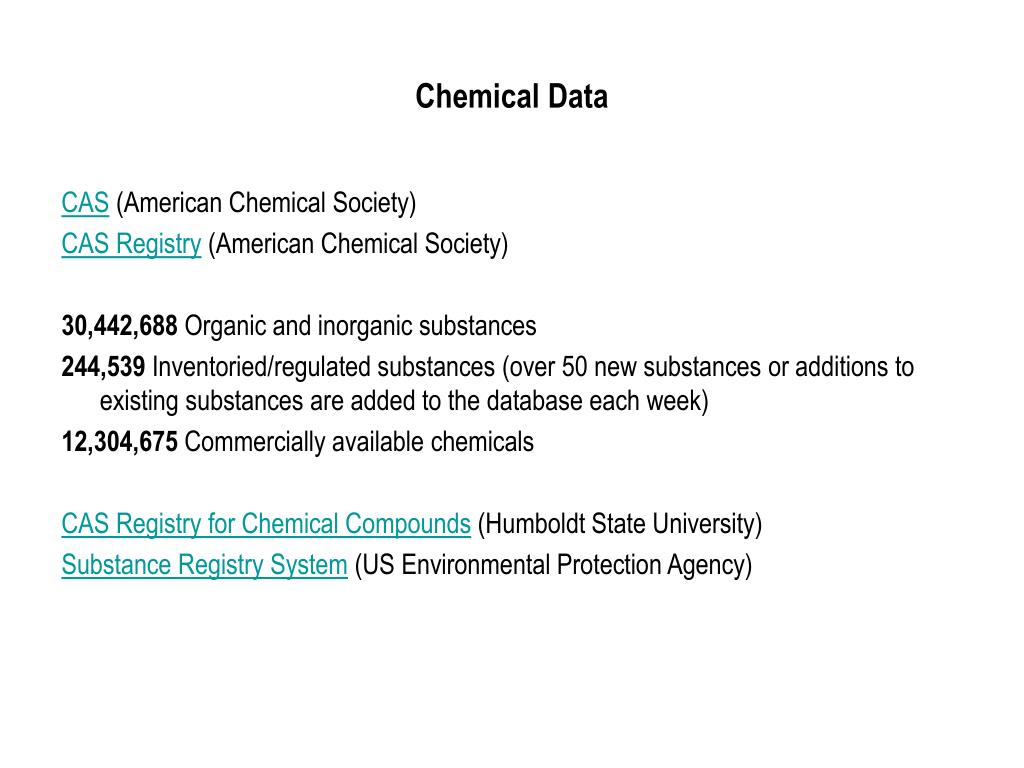
Task: Click 'Organic and inorganic substances' text
Action: point(360,326)
